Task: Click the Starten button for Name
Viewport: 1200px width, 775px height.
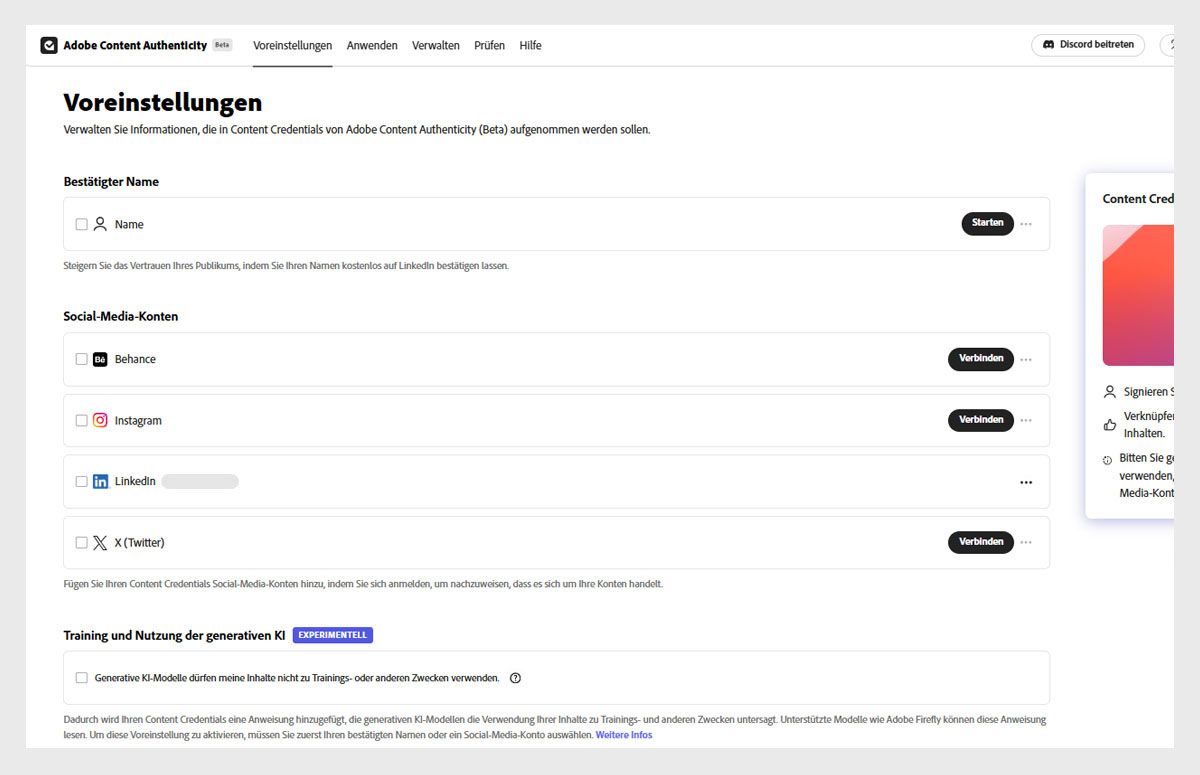Action: point(988,223)
